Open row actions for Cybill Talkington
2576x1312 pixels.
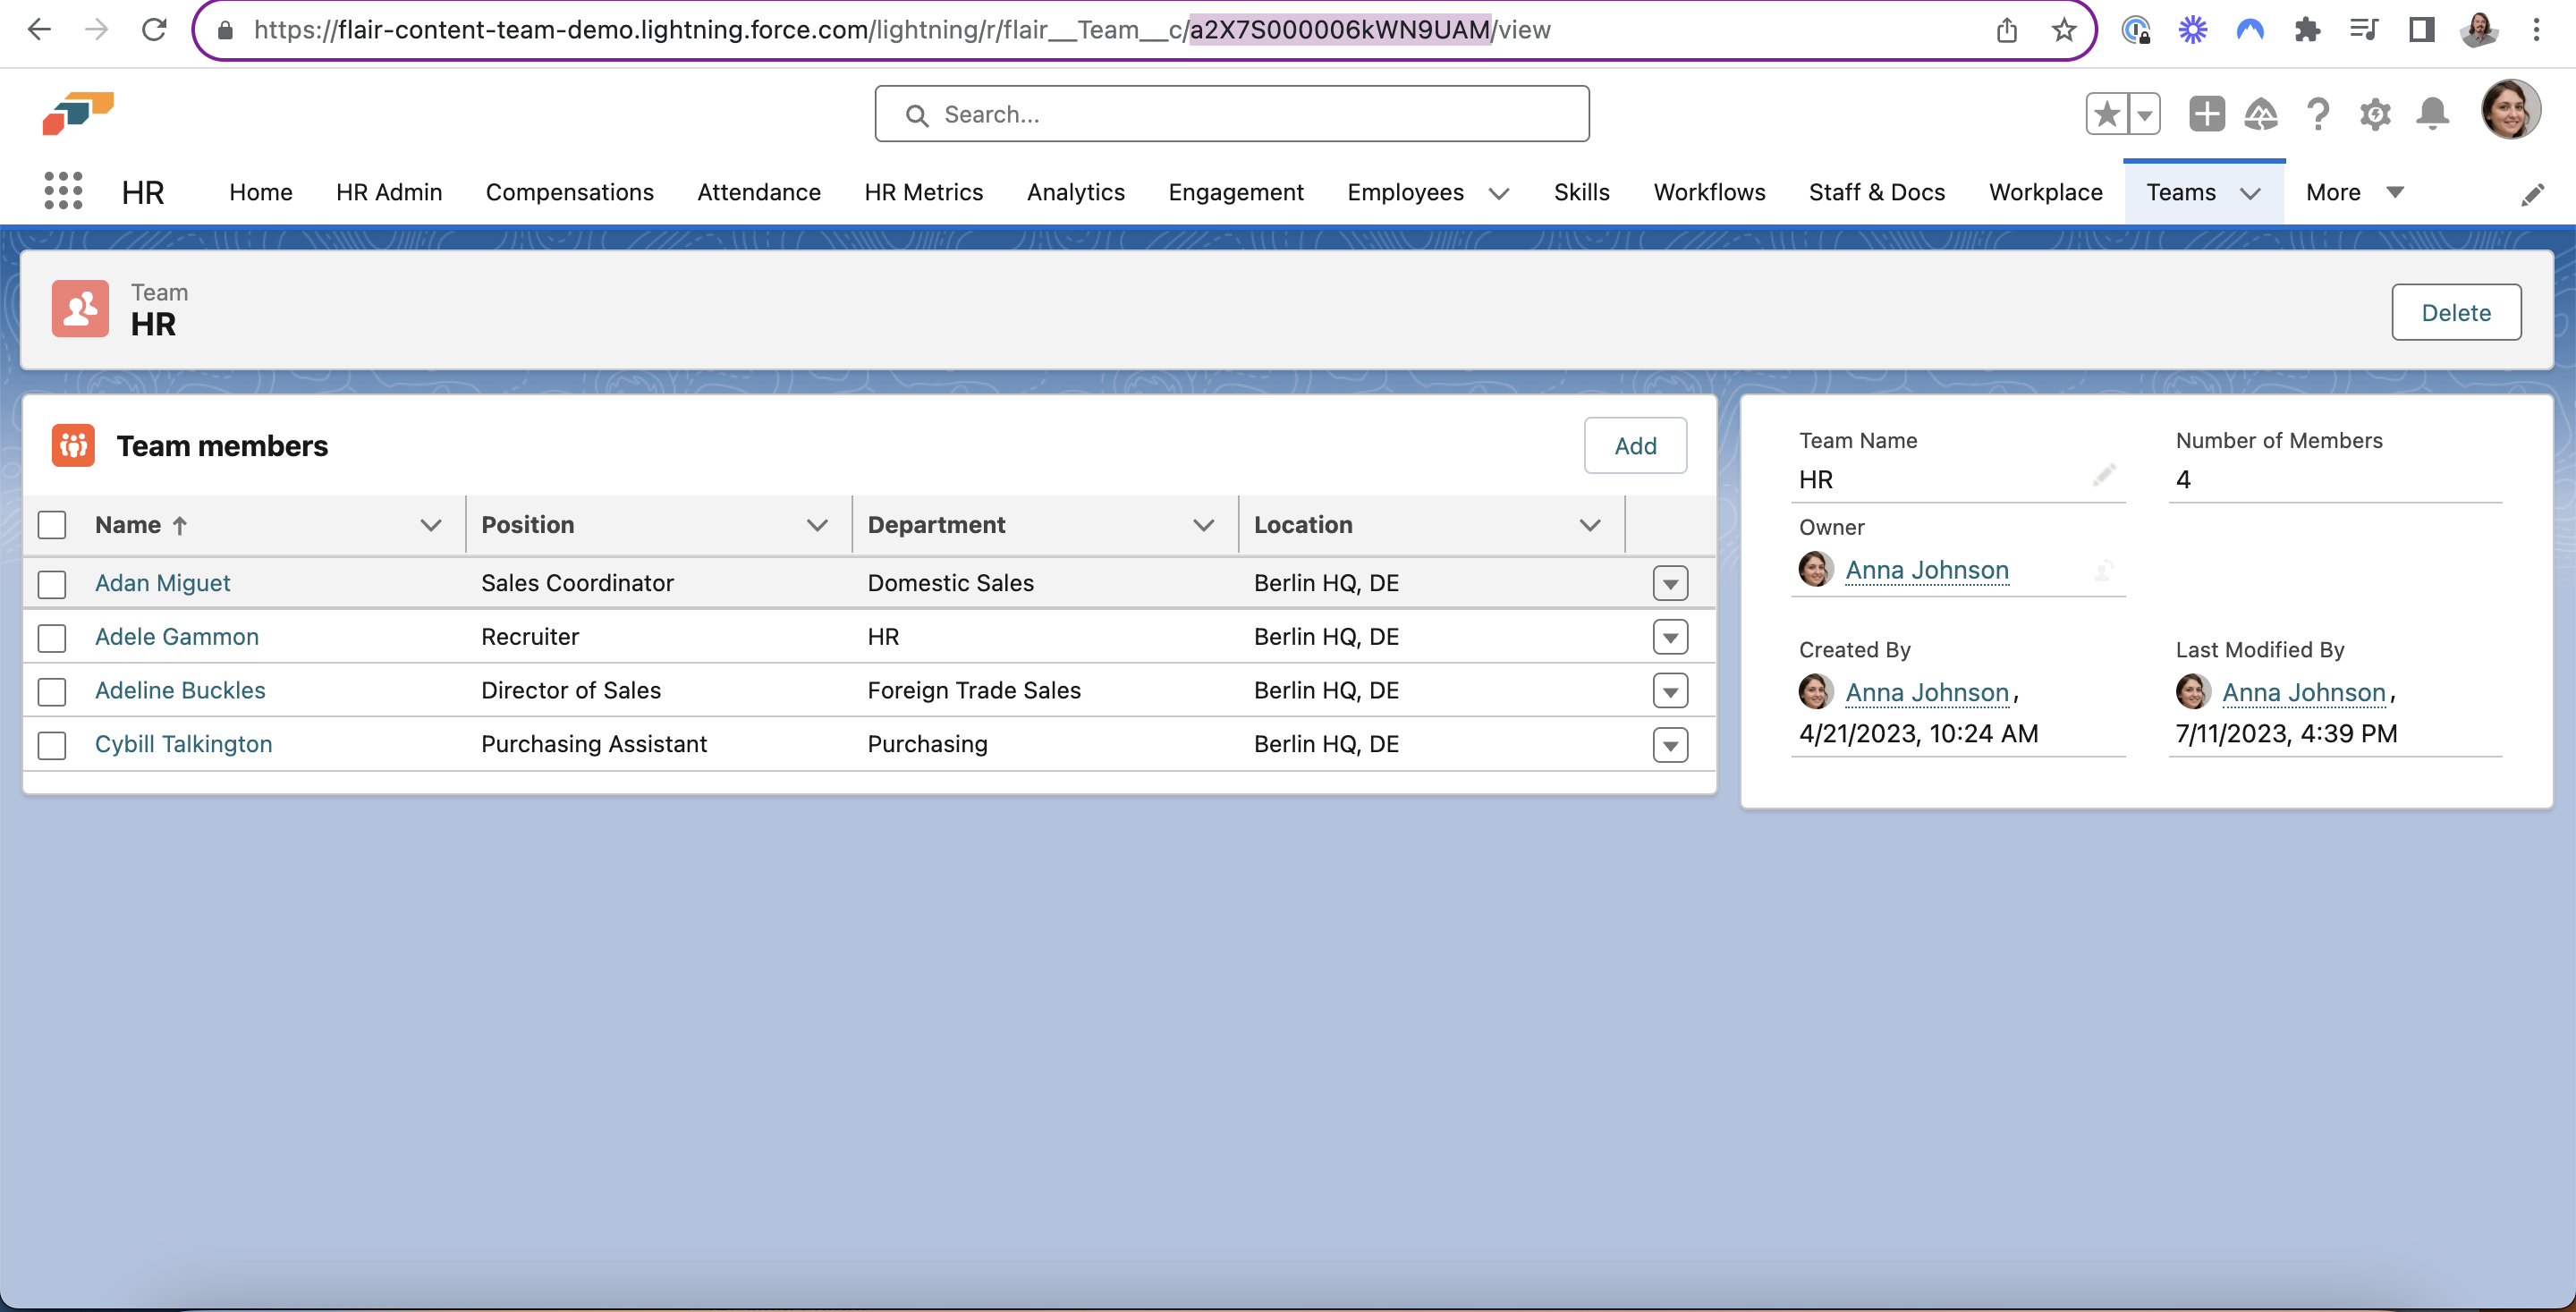[x=1669, y=745]
